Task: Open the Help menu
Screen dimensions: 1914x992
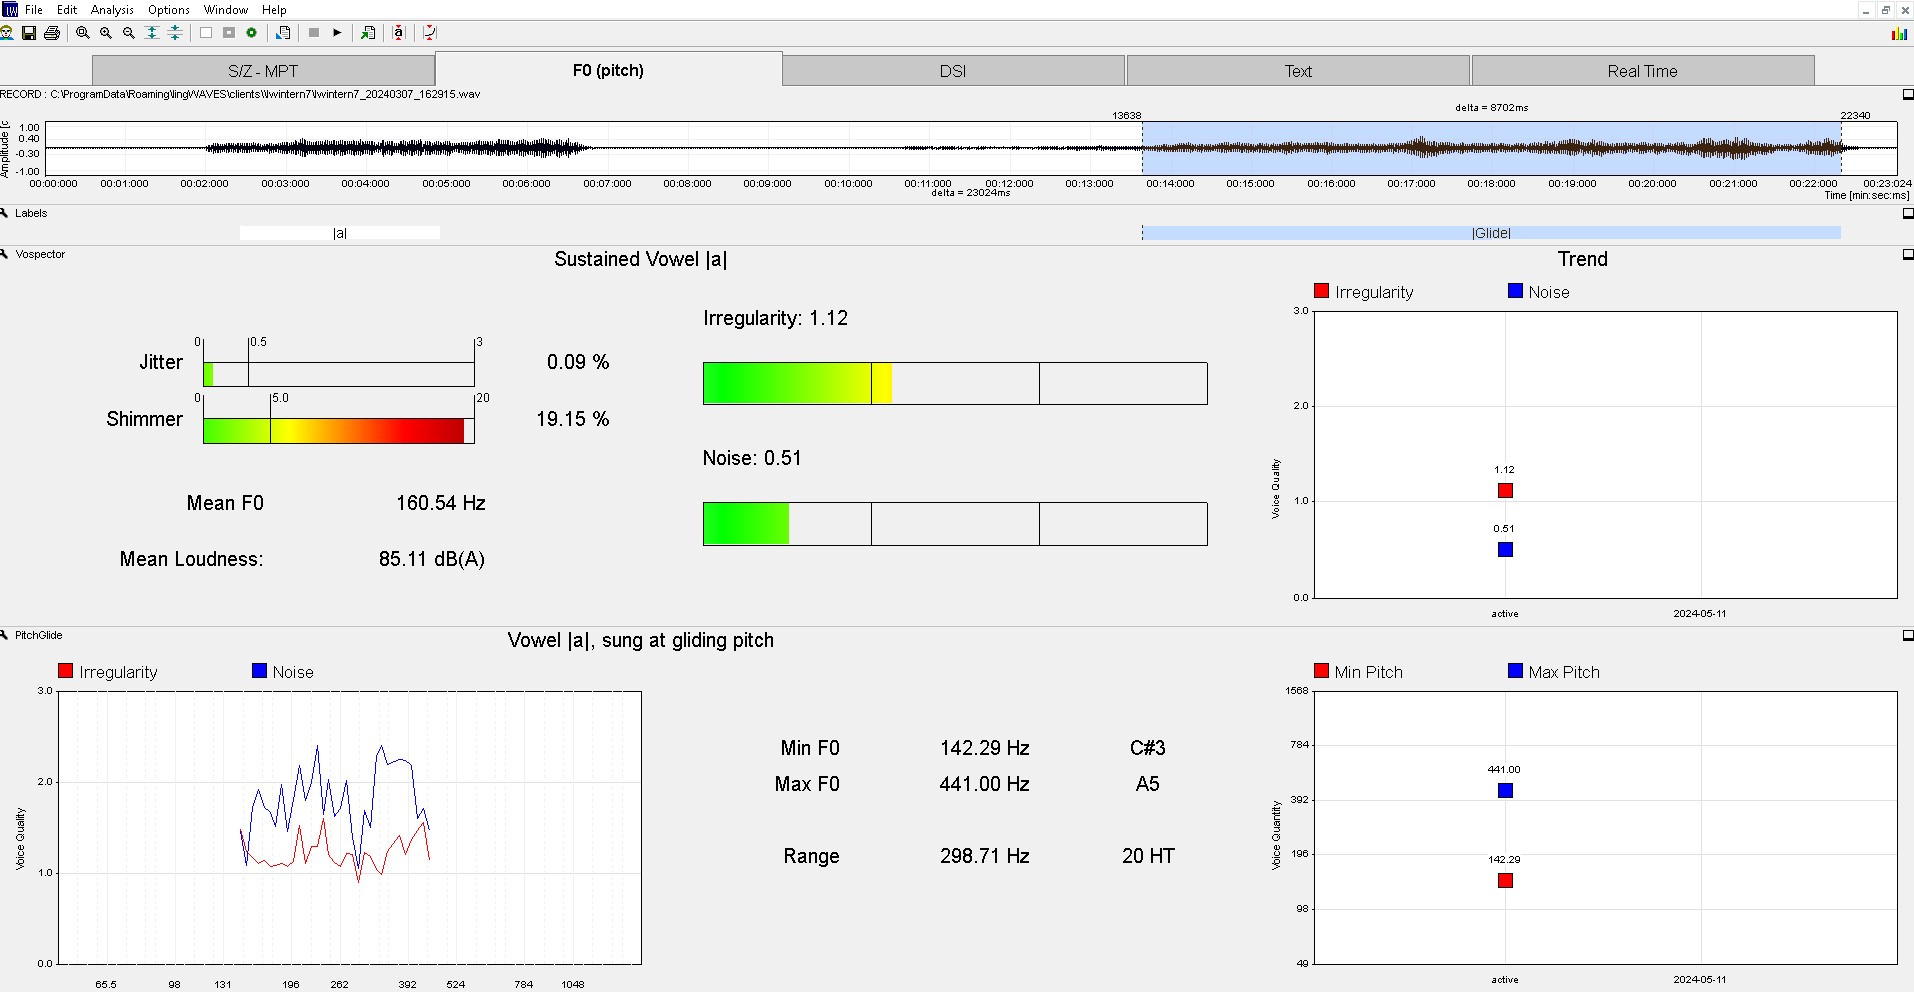Action: pos(274,9)
